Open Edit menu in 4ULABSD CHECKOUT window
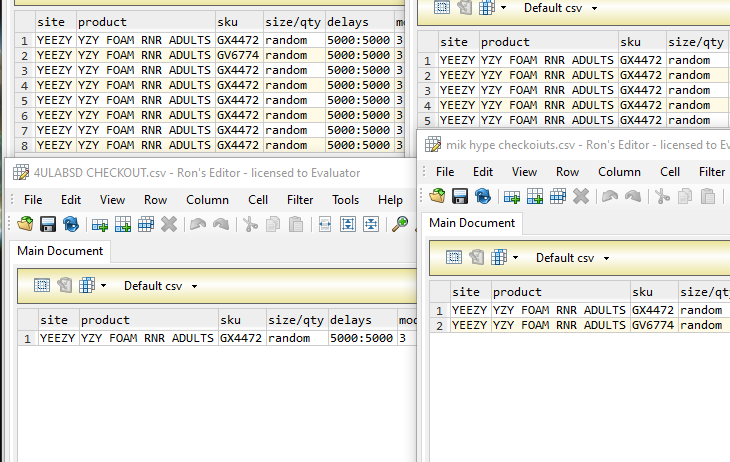The height and width of the screenshot is (462, 730). tap(71, 200)
